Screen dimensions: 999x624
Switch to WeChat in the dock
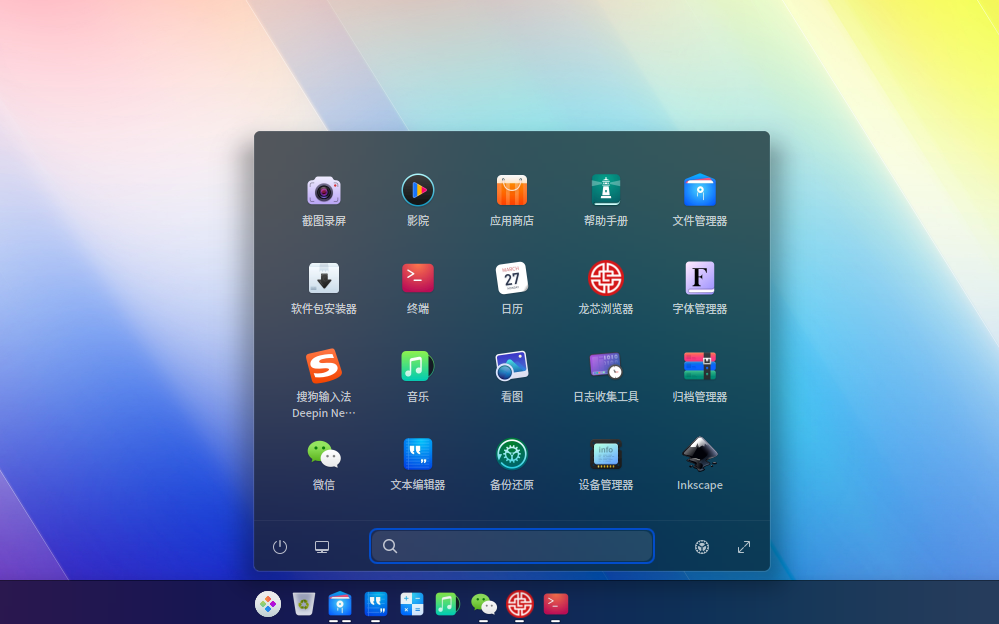pyautogui.click(x=484, y=604)
